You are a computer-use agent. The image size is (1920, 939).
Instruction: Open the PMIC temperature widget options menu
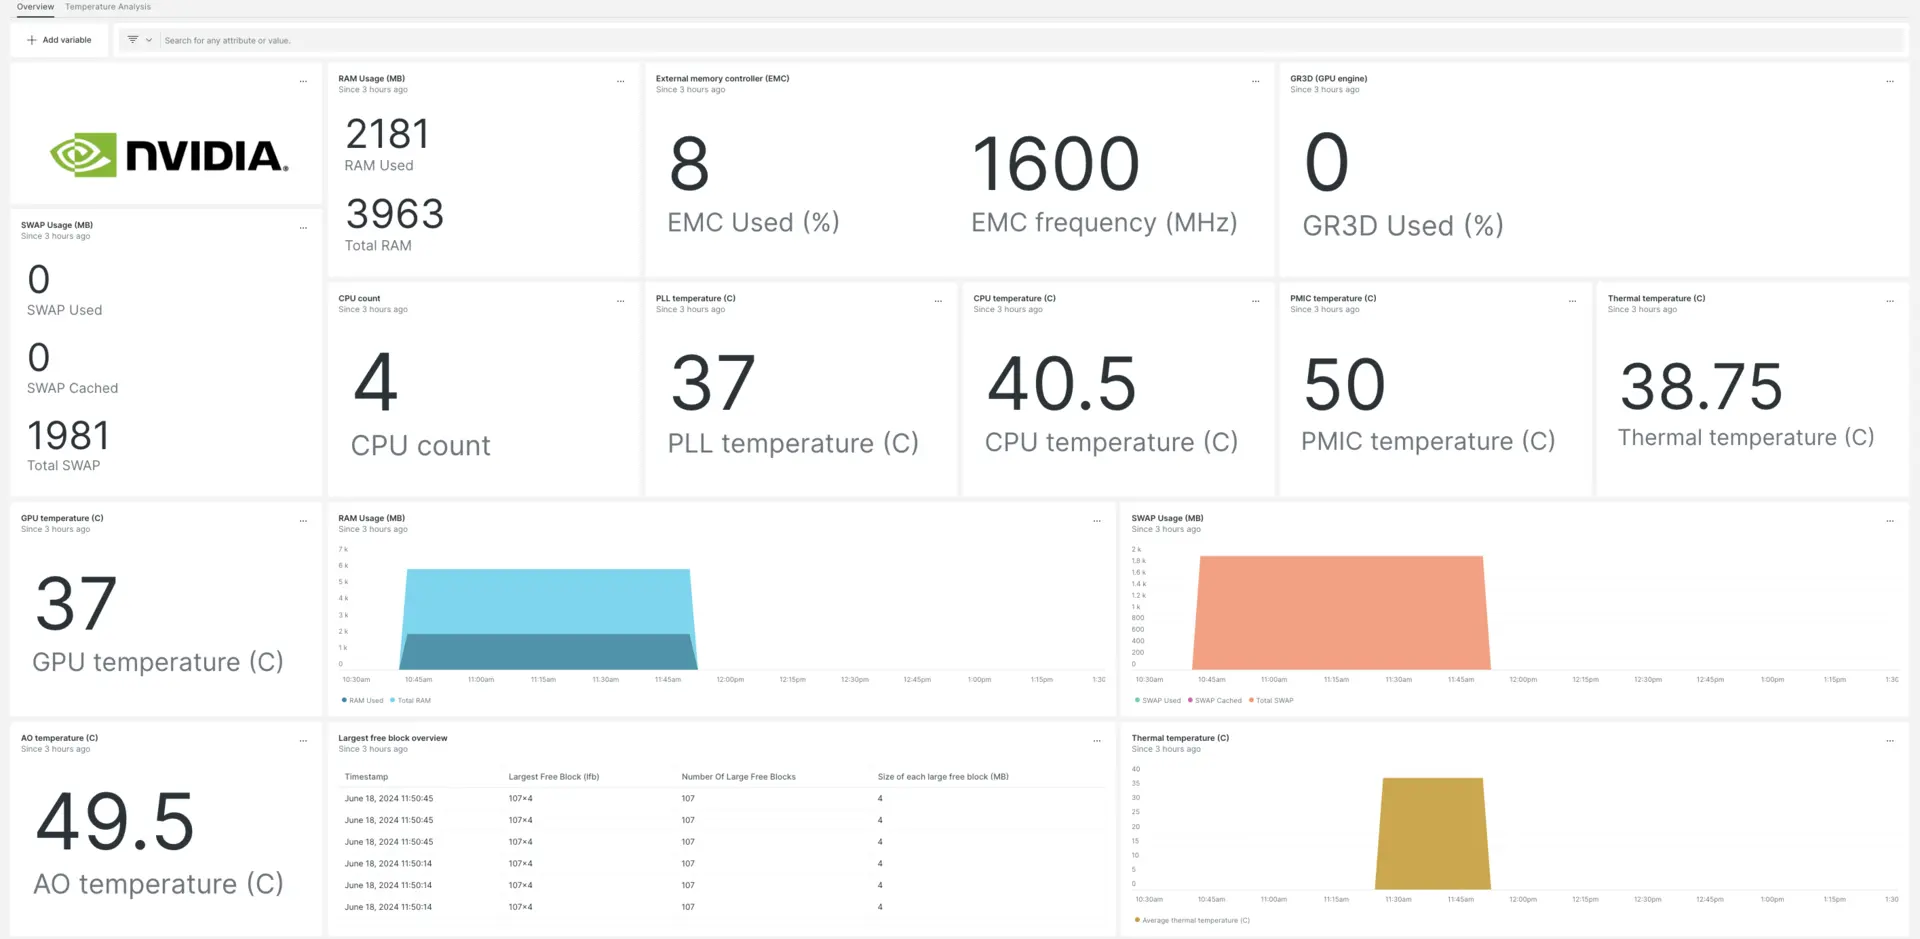[x=1572, y=301]
